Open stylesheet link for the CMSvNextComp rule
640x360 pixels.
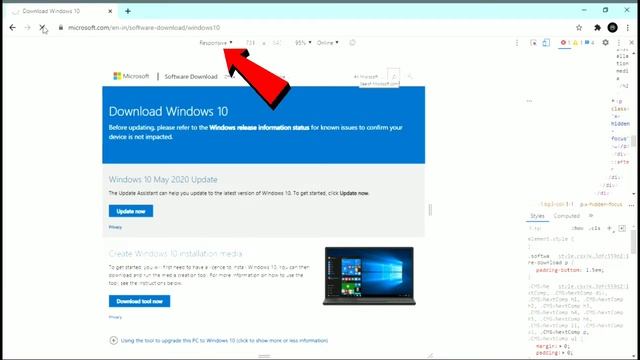(593, 287)
